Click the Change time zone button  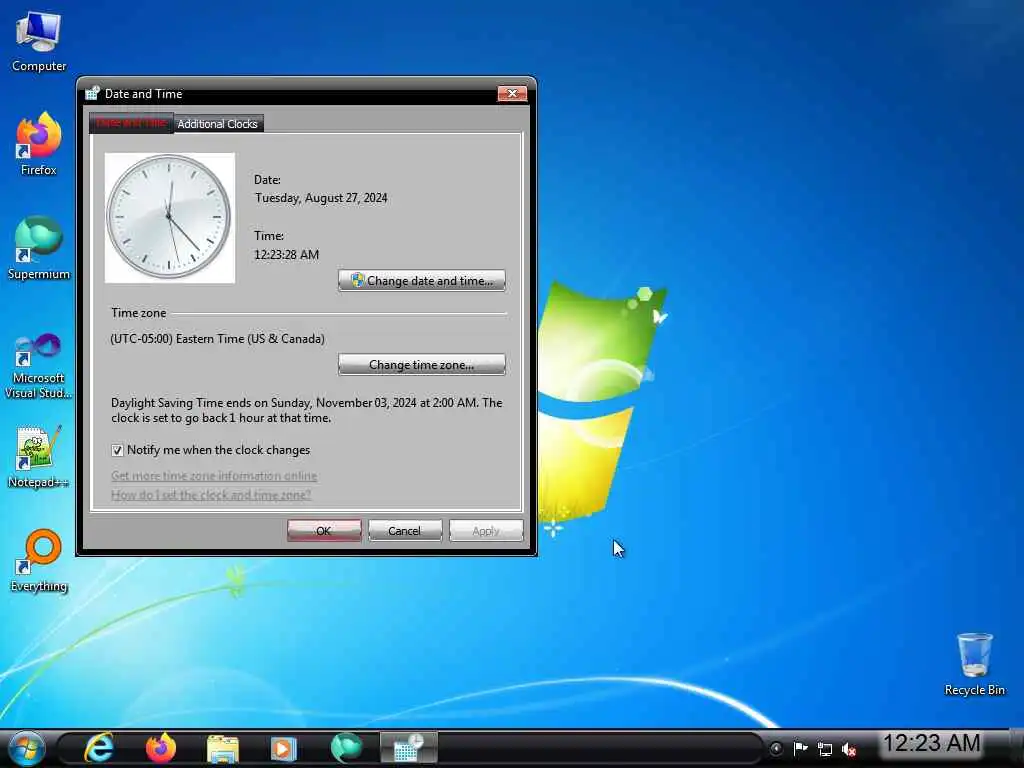[422, 364]
